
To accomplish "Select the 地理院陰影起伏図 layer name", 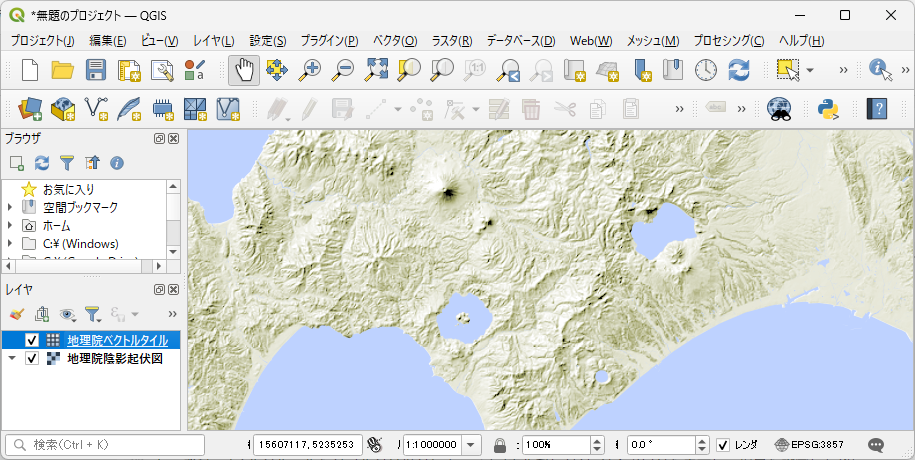I will [115, 358].
